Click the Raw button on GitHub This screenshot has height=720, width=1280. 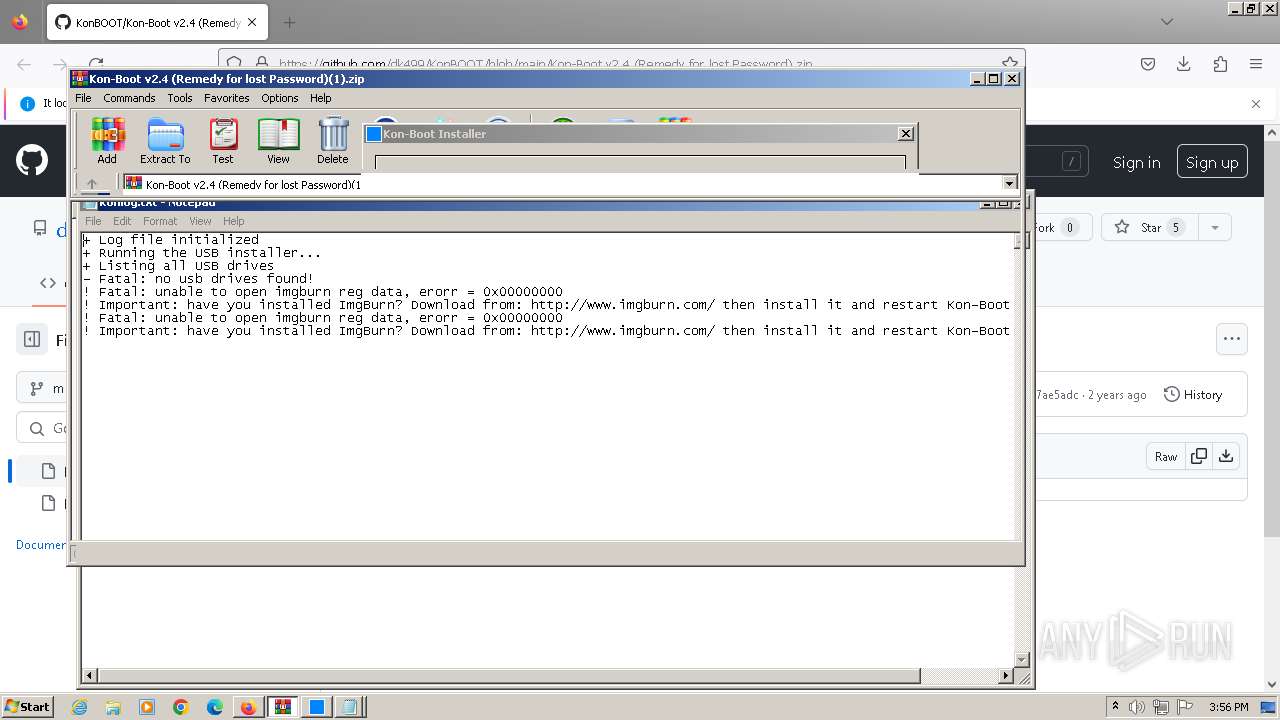click(1166, 457)
